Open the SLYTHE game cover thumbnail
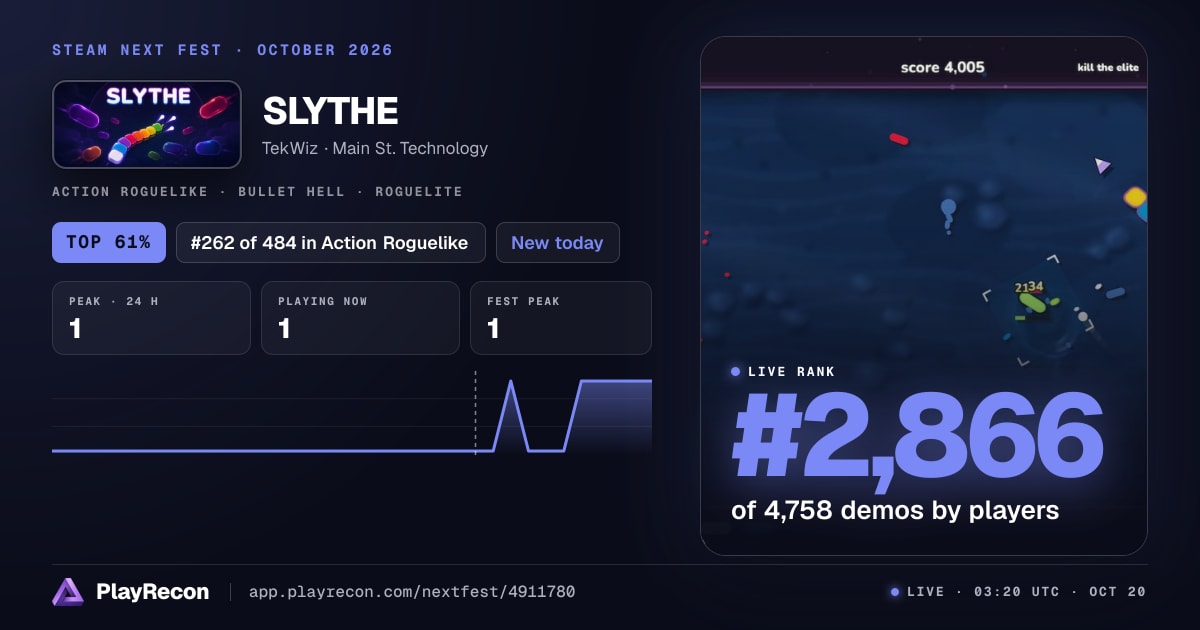The width and height of the screenshot is (1200, 630). [147, 124]
